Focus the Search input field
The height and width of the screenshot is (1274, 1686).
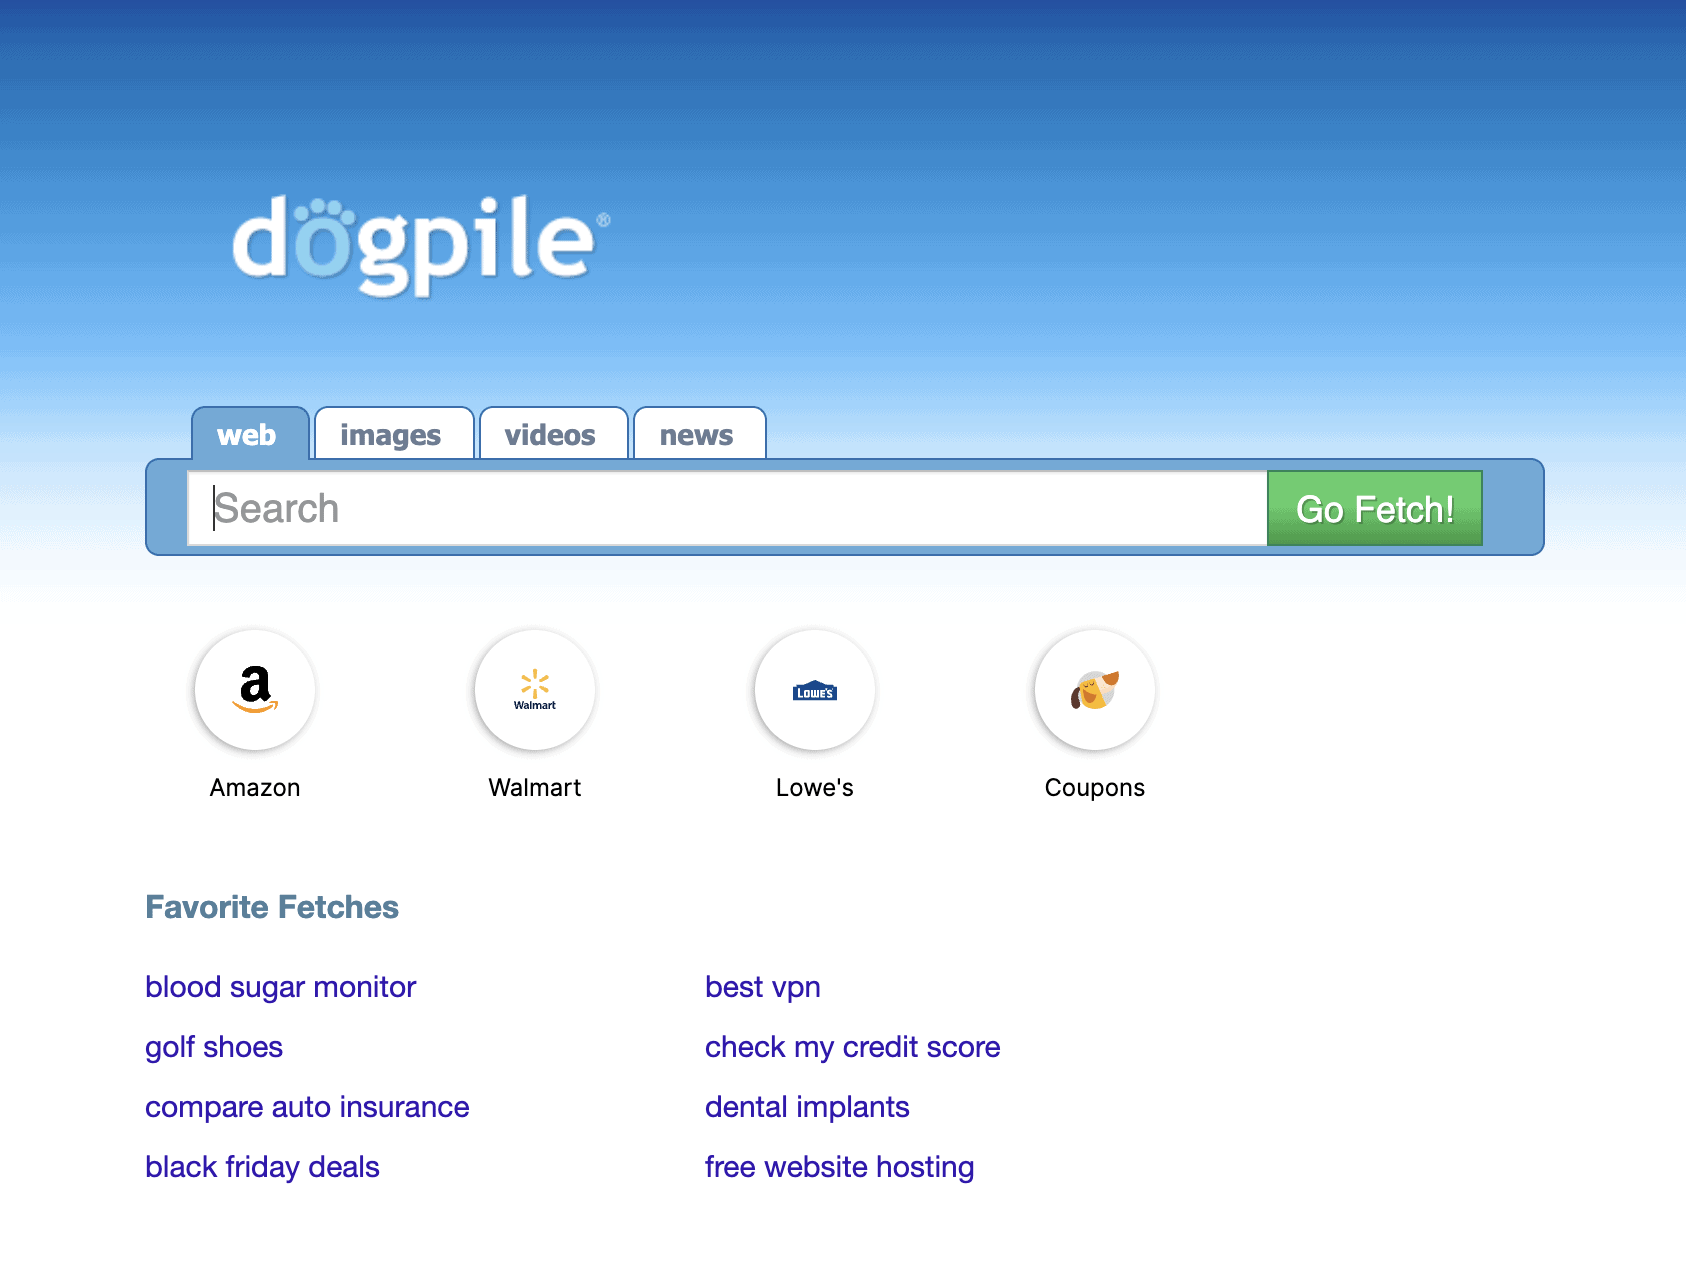(x=727, y=508)
